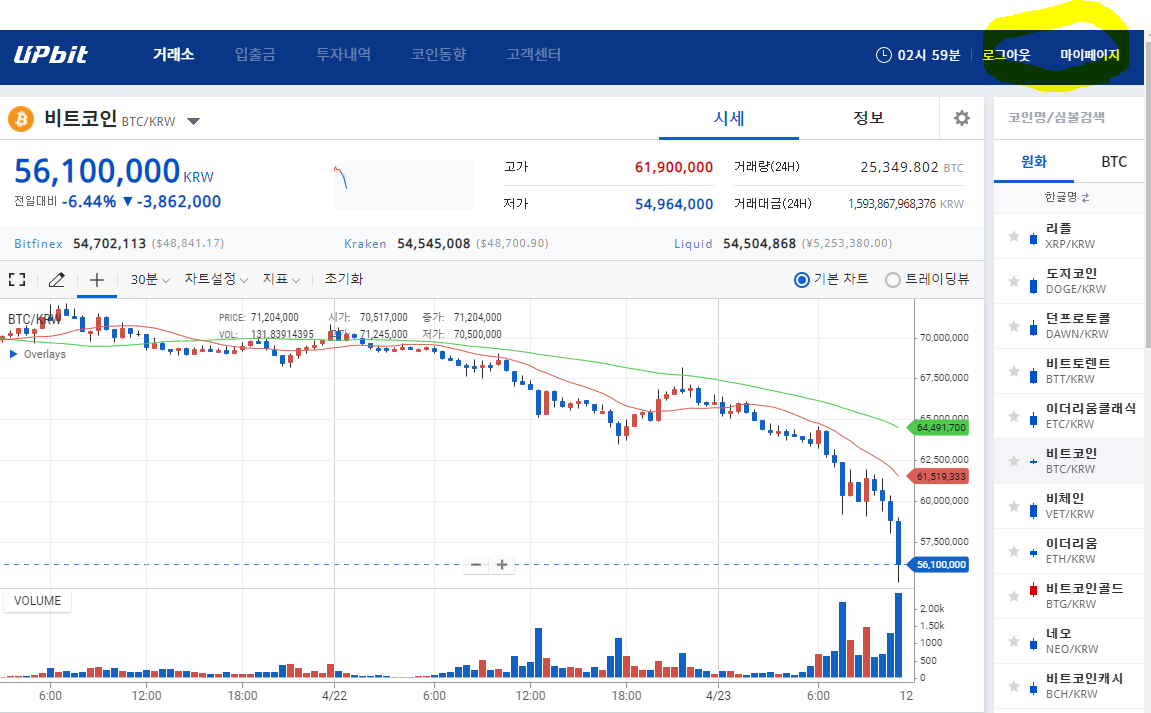Zoom out chart with minus button
This screenshot has width=1151, height=713.
click(x=476, y=565)
